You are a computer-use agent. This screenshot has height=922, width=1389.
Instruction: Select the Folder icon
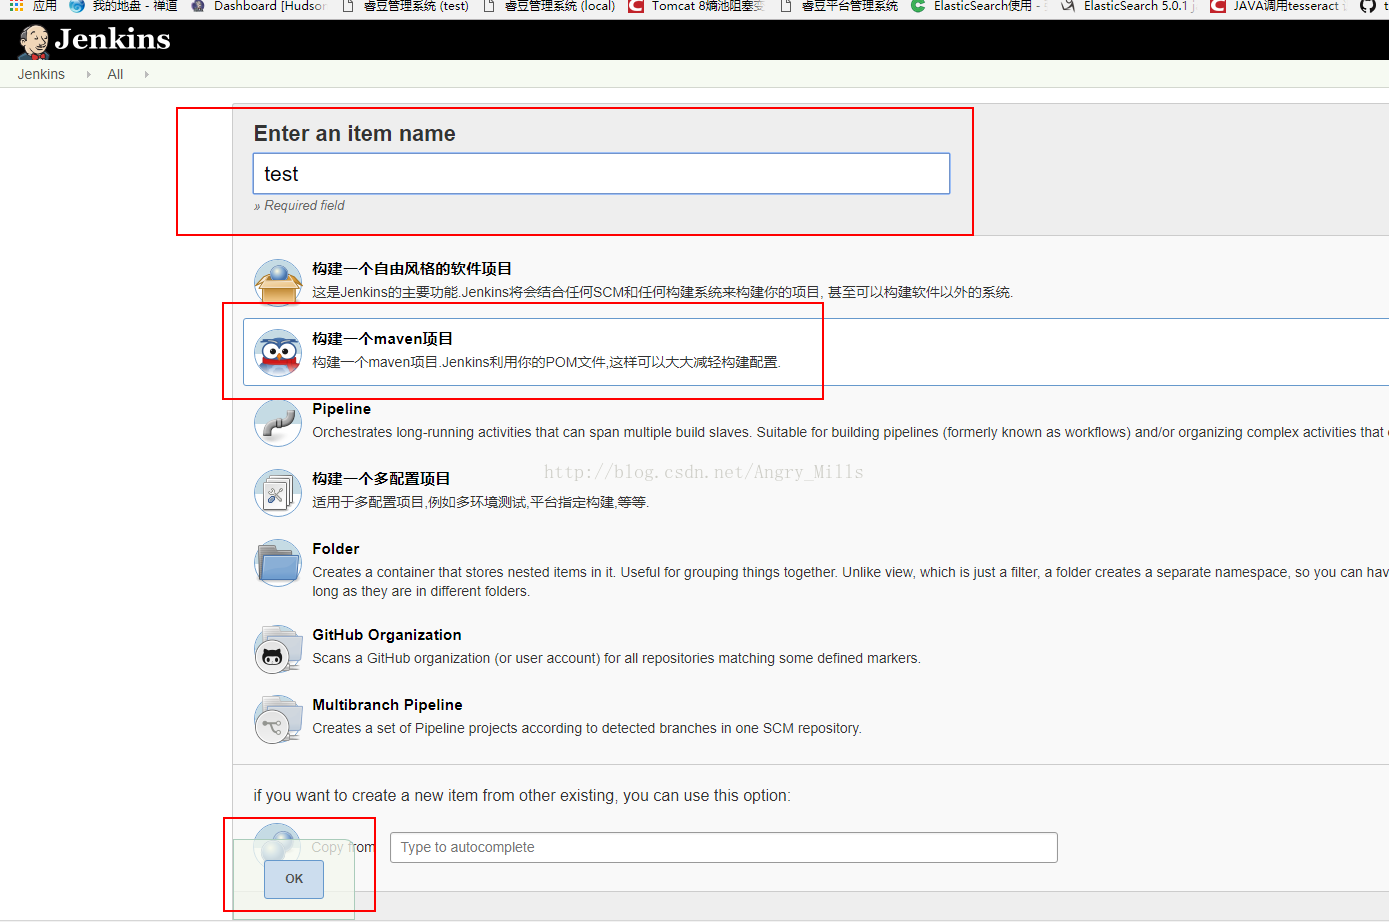pyautogui.click(x=278, y=562)
